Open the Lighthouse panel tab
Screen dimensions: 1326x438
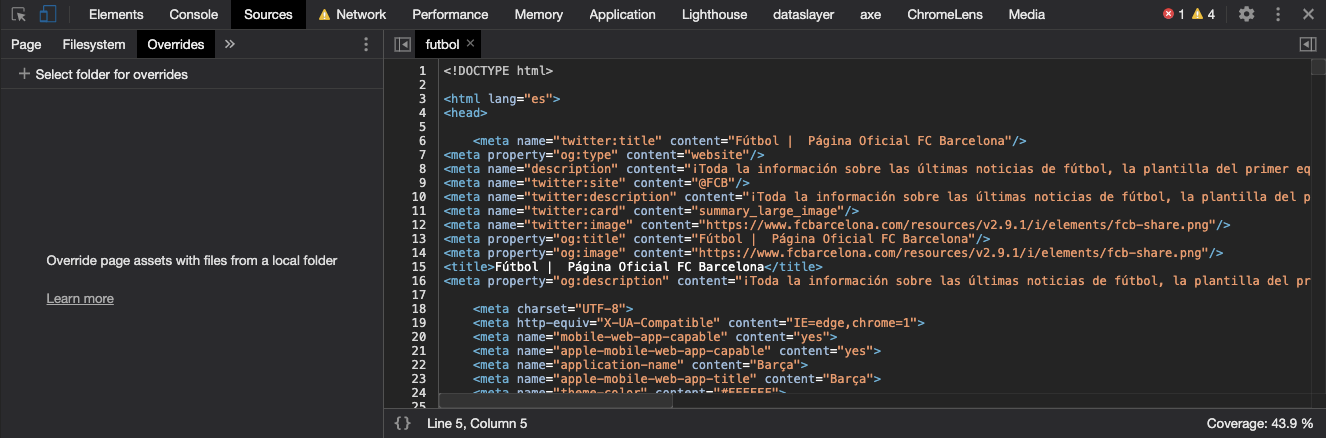point(714,14)
